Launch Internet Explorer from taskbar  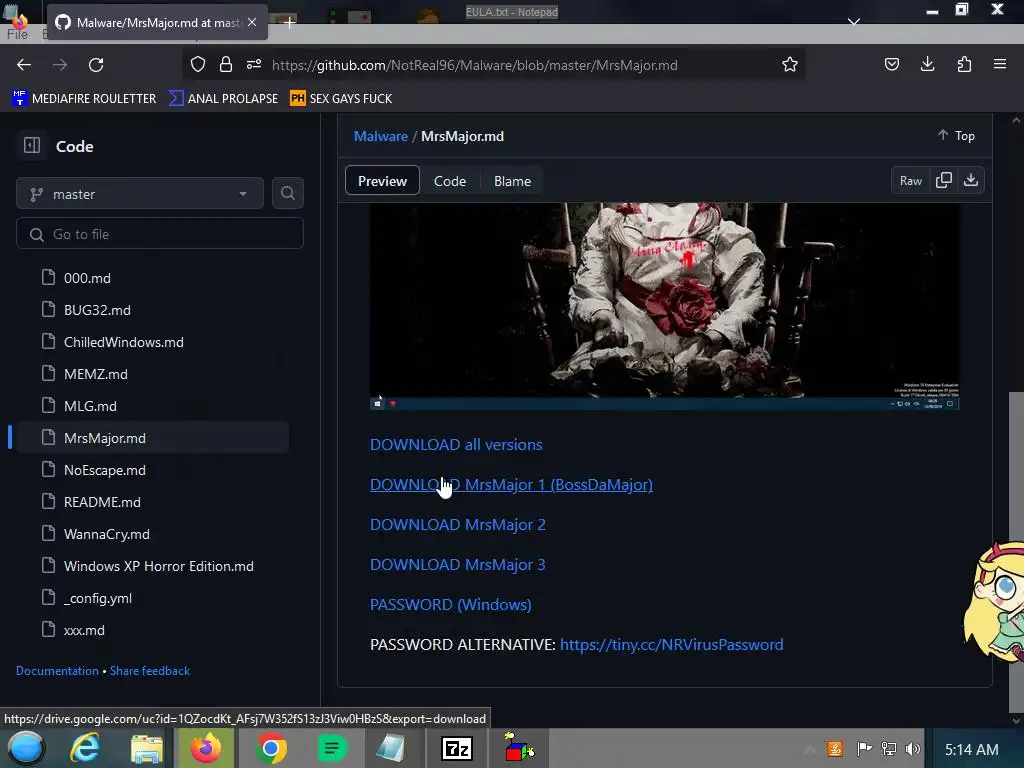[86, 748]
